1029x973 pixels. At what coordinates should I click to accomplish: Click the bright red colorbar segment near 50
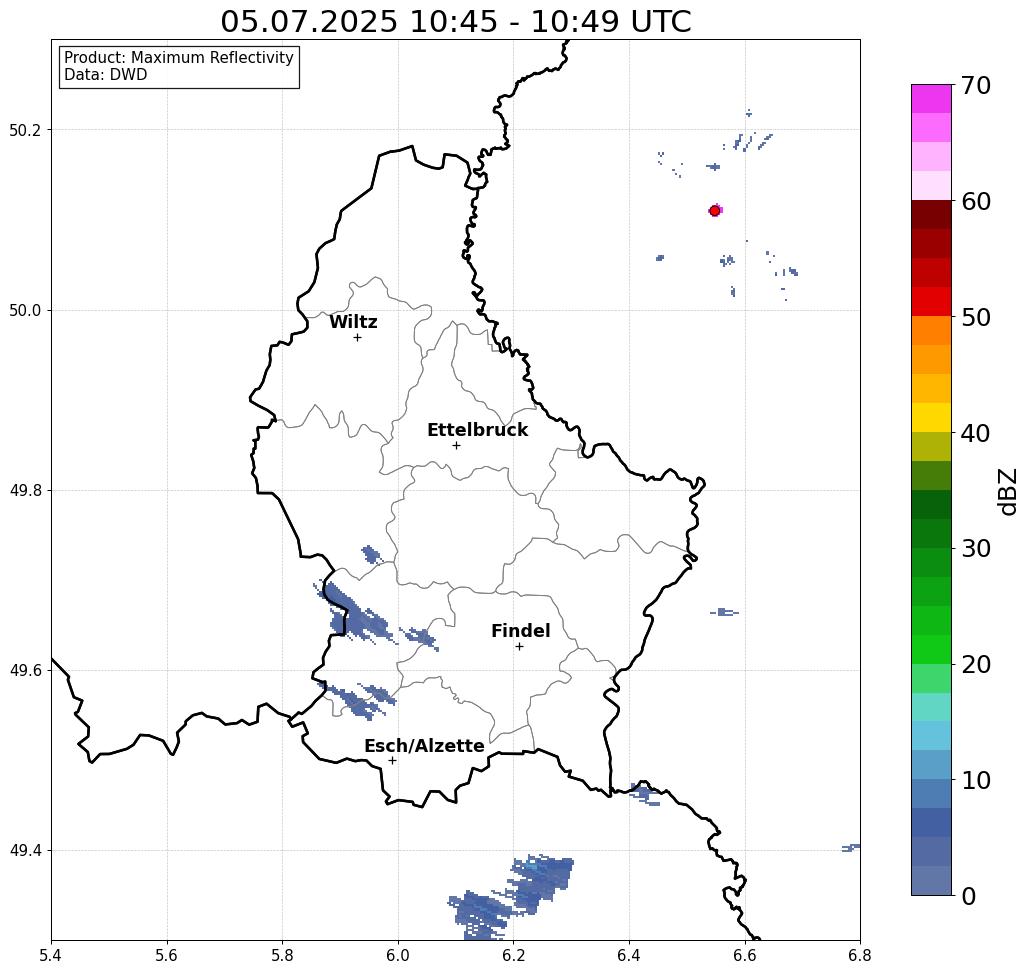pyautogui.click(x=931, y=302)
